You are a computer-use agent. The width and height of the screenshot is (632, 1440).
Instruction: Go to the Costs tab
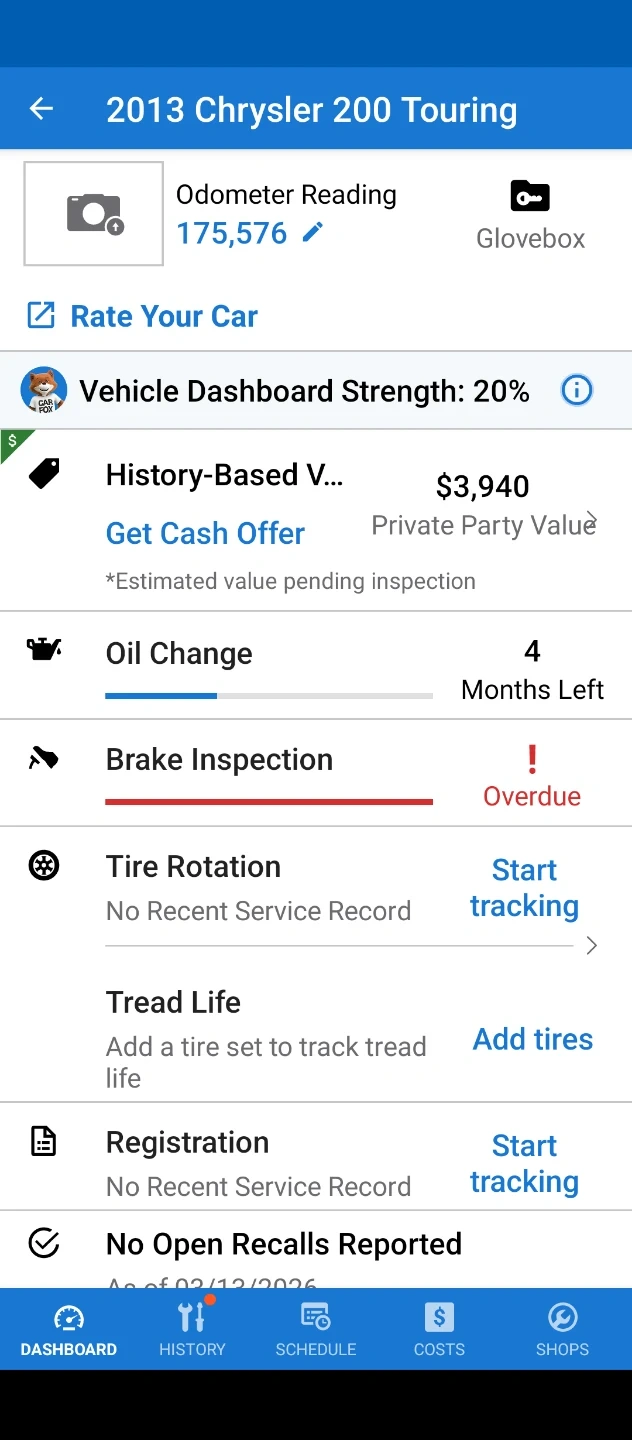tap(439, 1328)
